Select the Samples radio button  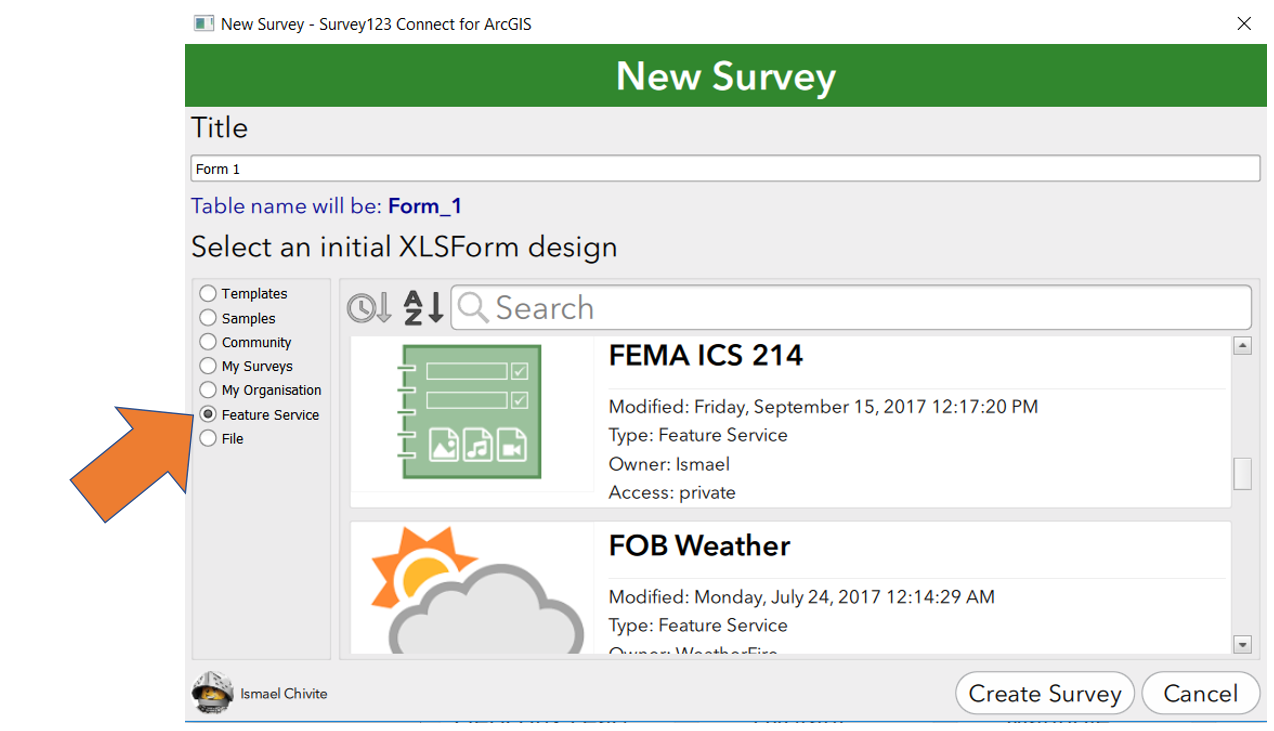[208, 318]
